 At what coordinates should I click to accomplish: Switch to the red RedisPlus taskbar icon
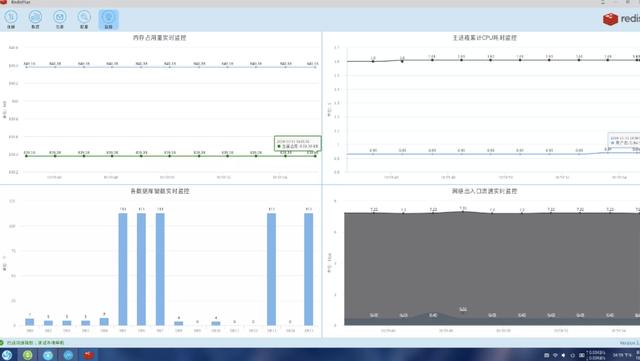click(89, 355)
